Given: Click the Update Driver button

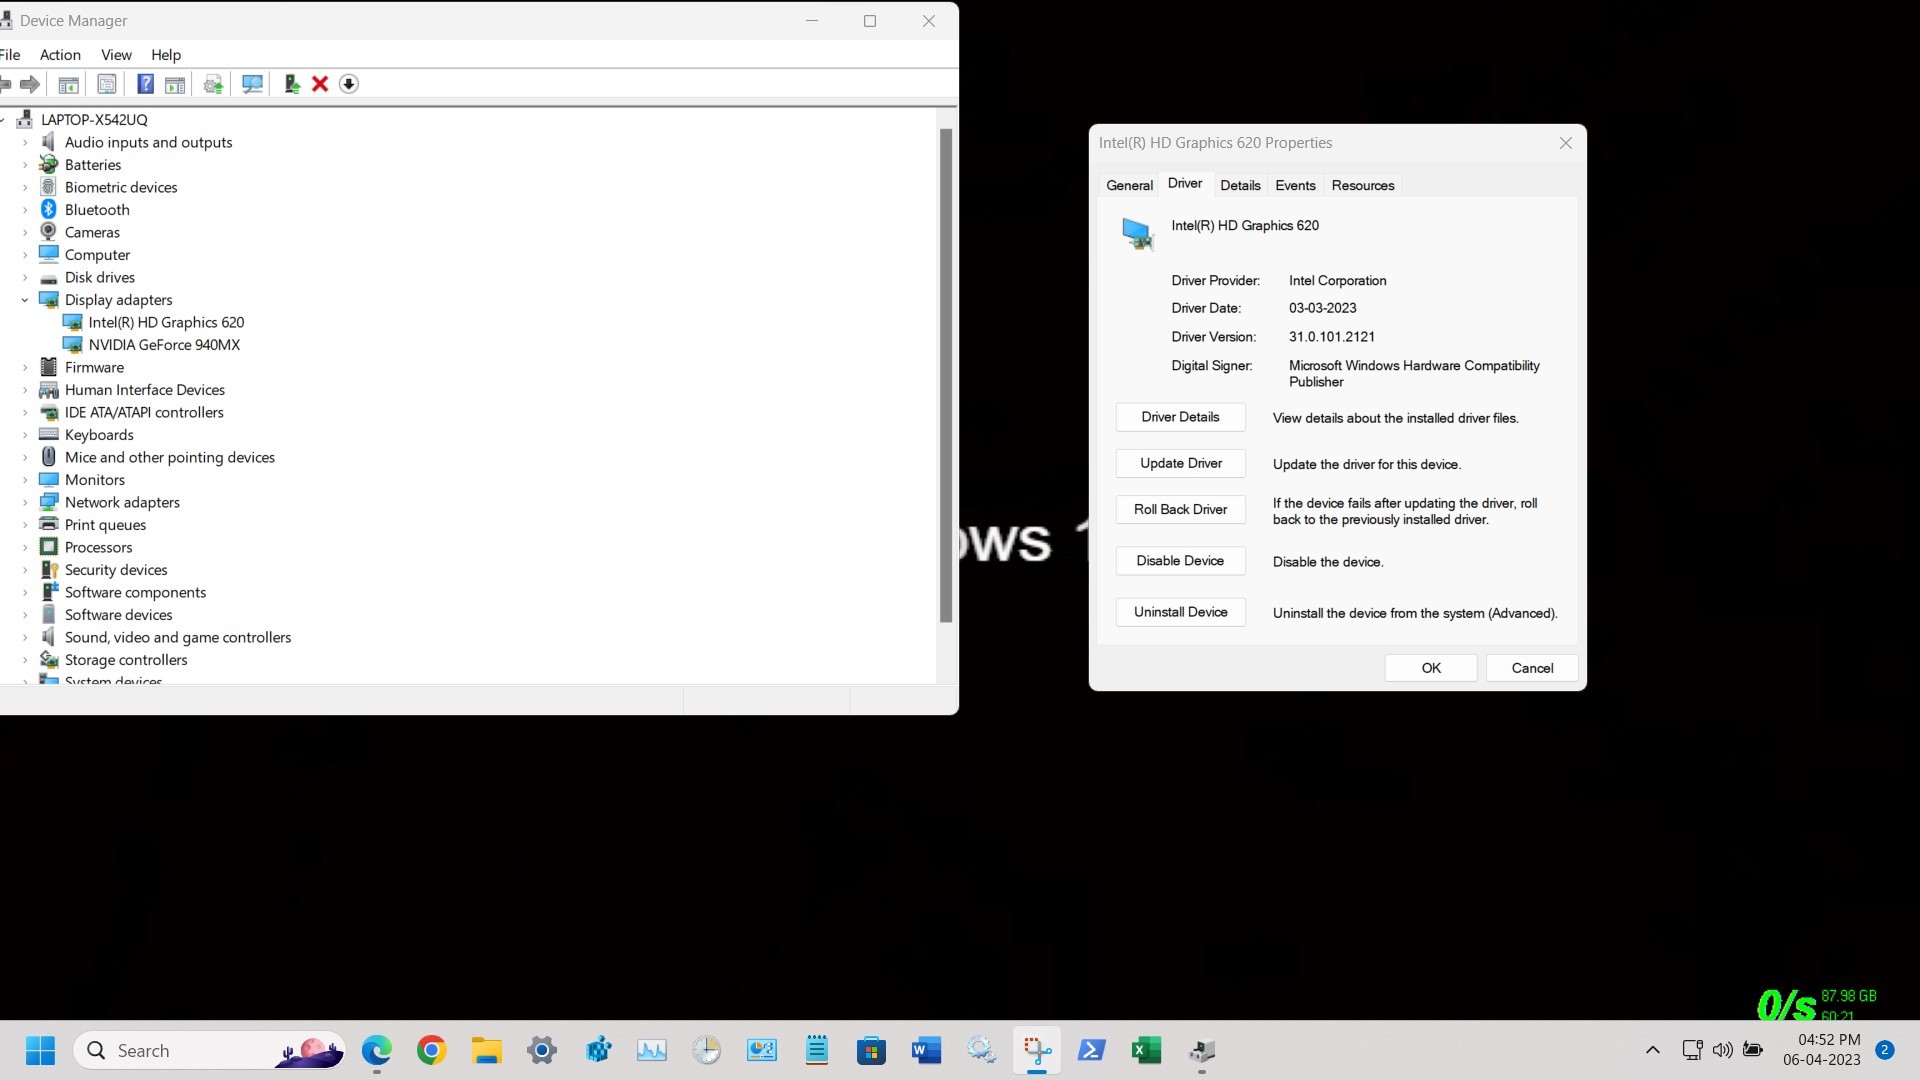Looking at the screenshot, I should (1180, 464).
